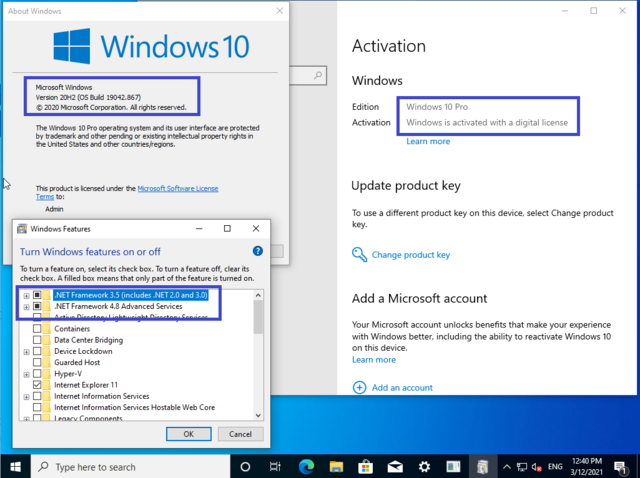The width and height of the screenshot is (640, 478).
Task: Enable Data Center Bridging checkbox
Action: click(x=37, y=340)
